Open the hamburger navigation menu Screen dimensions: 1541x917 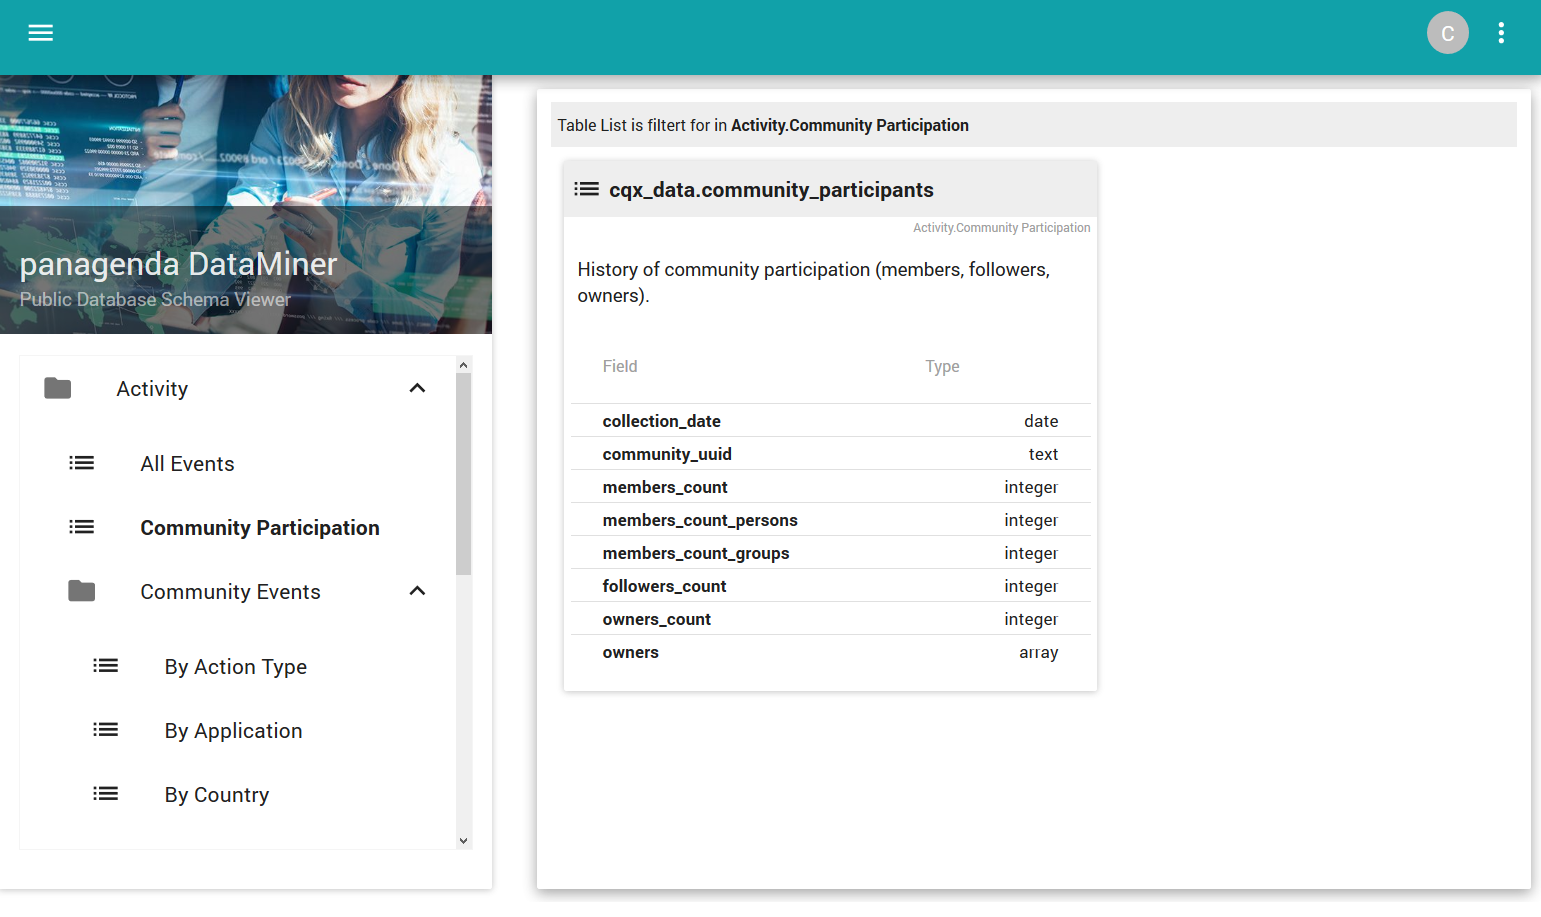(41, 33)
